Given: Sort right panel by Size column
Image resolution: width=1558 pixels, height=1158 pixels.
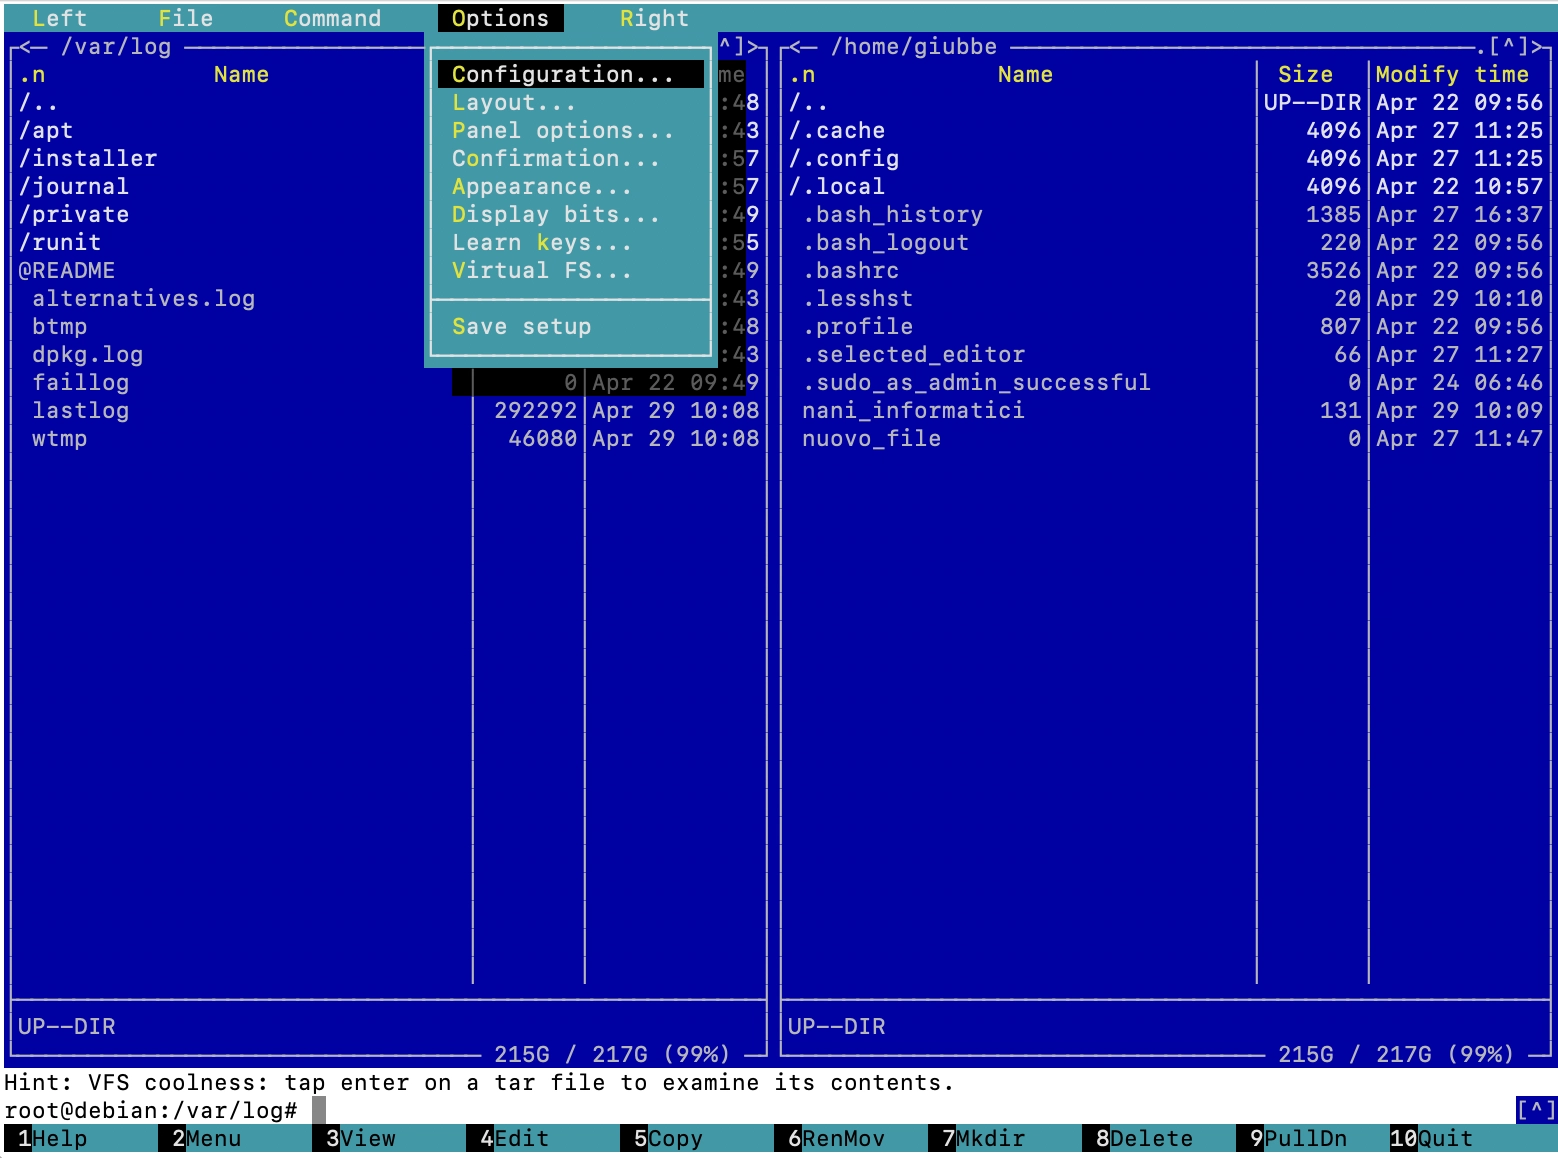Looking at the screenshot, I should [x=1305, y=75].
